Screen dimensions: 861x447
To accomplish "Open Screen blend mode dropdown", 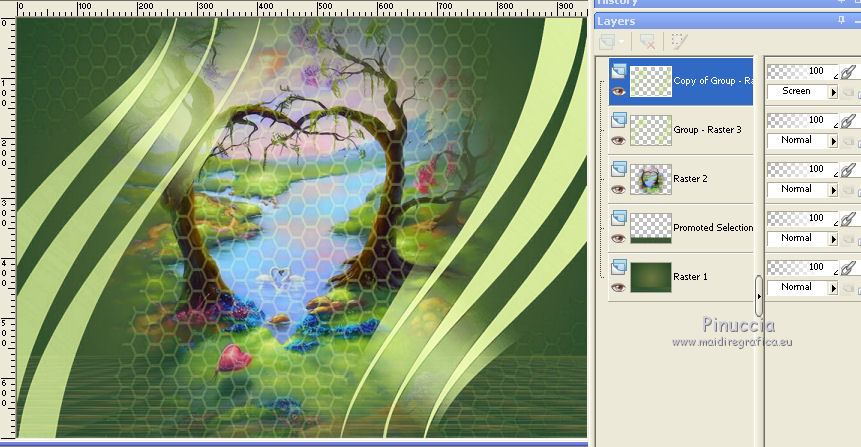I will coord(833,92).
